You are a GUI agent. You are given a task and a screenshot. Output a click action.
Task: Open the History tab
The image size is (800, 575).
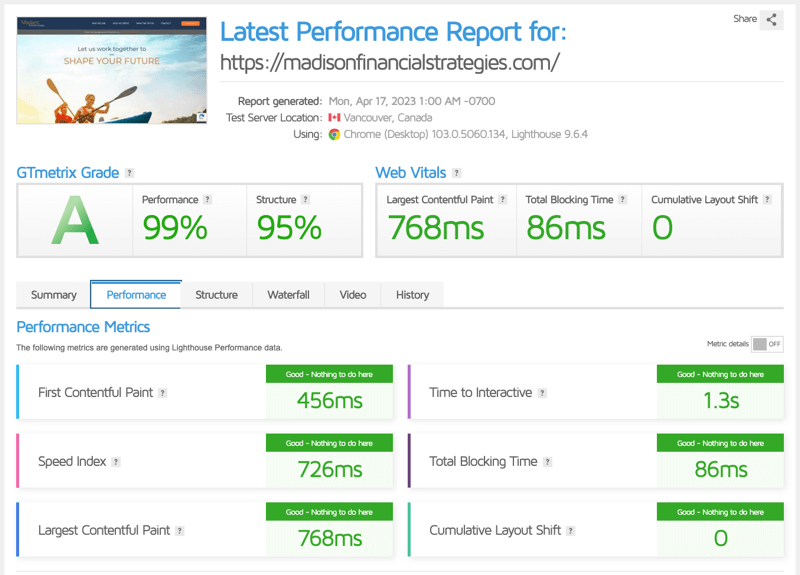[x=412, y=295]
